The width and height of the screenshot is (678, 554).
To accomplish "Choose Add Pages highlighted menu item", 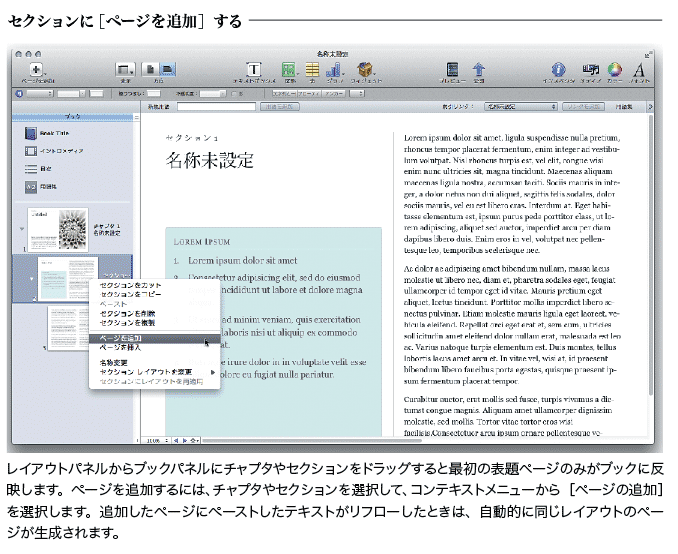I will coord(154,338).
